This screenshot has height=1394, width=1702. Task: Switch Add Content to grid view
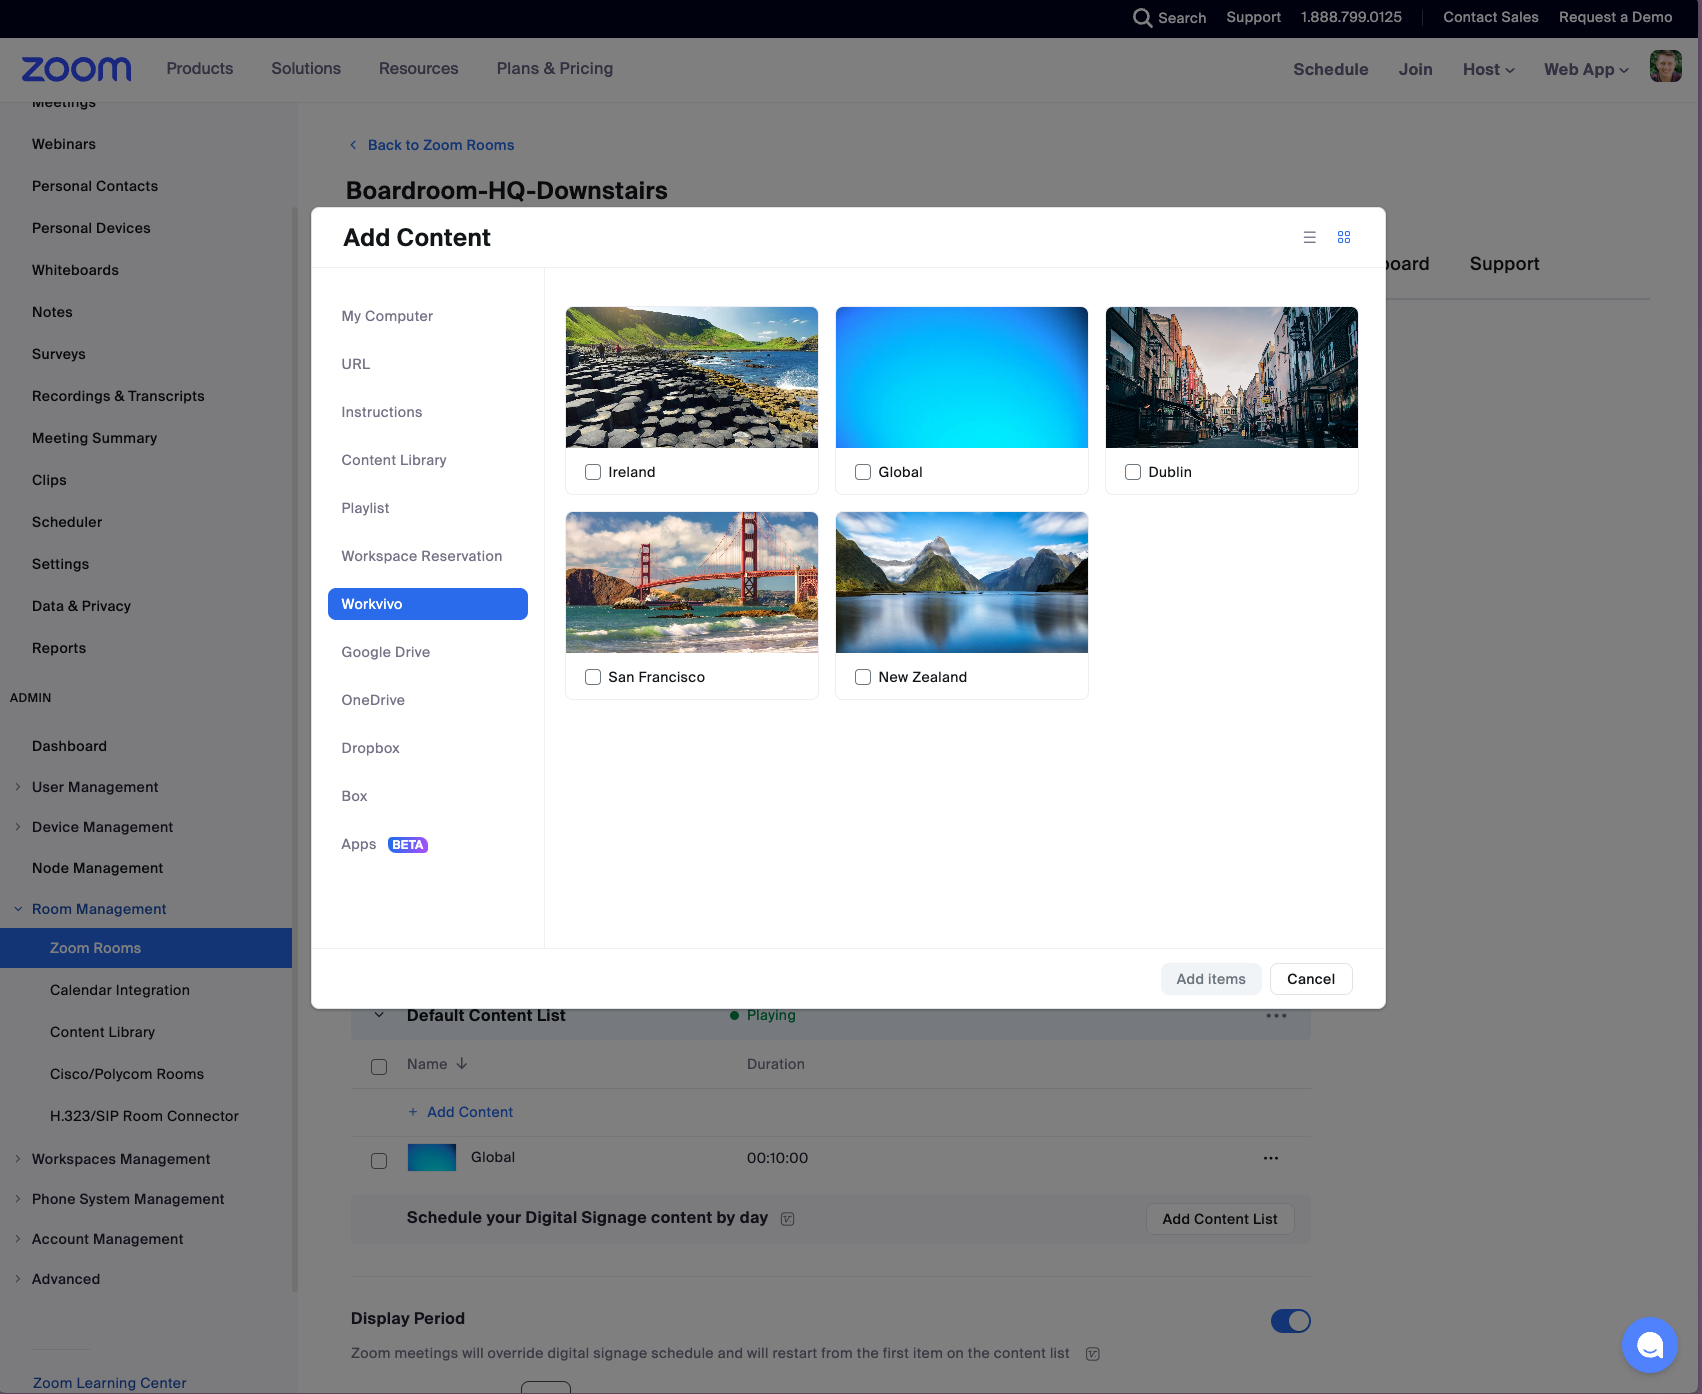[x=1344, y=237]
